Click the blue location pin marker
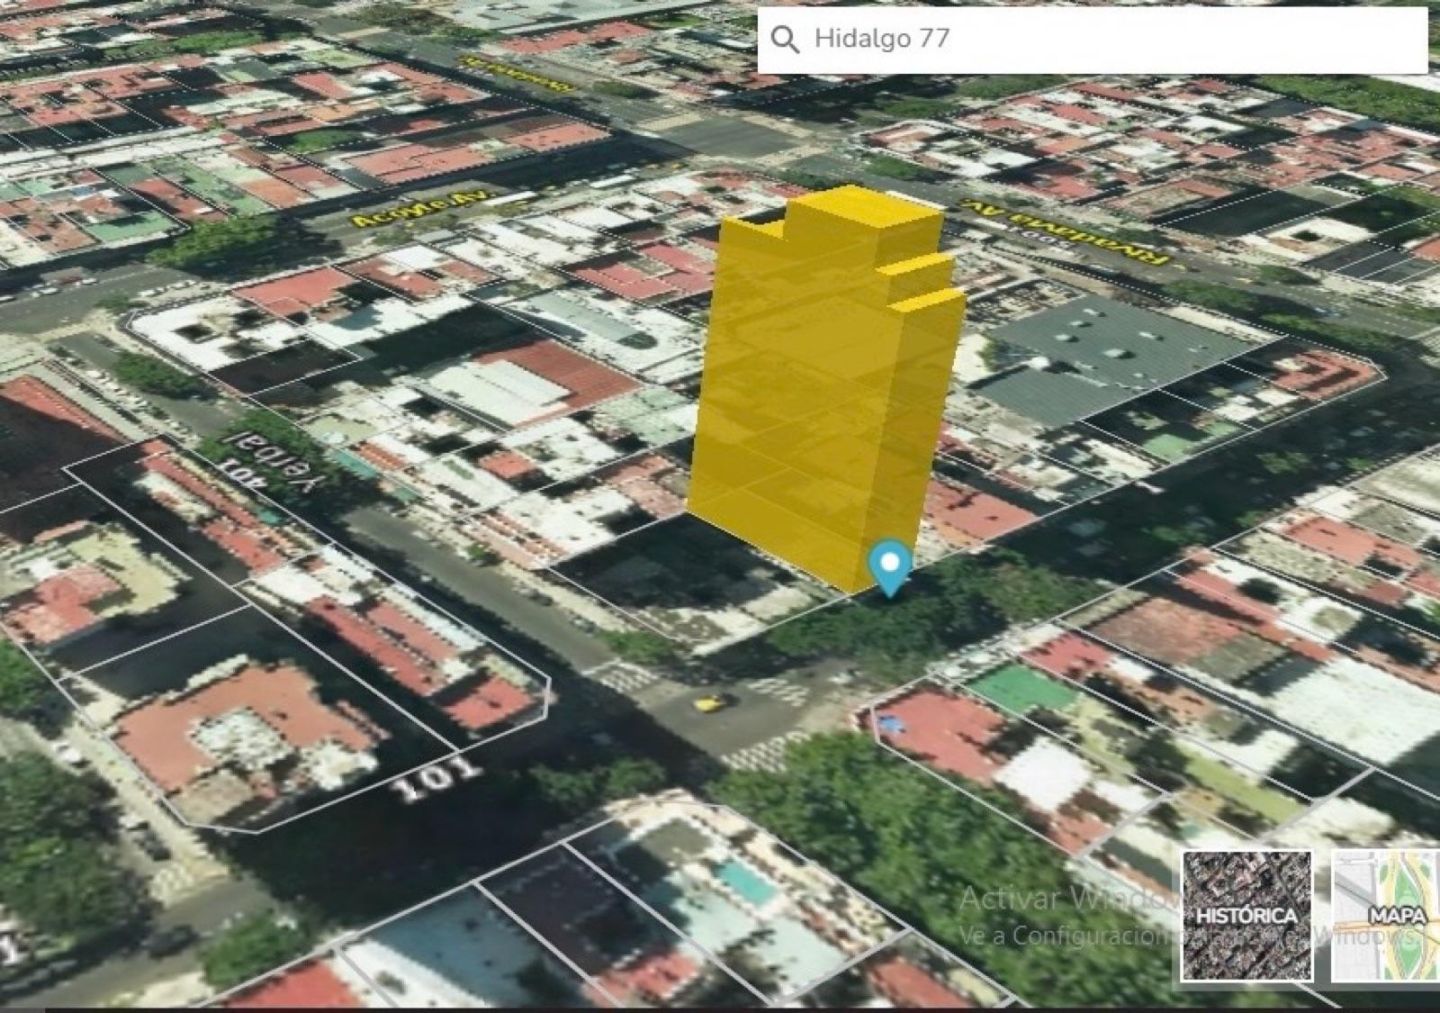 click(x=889, y=566)
